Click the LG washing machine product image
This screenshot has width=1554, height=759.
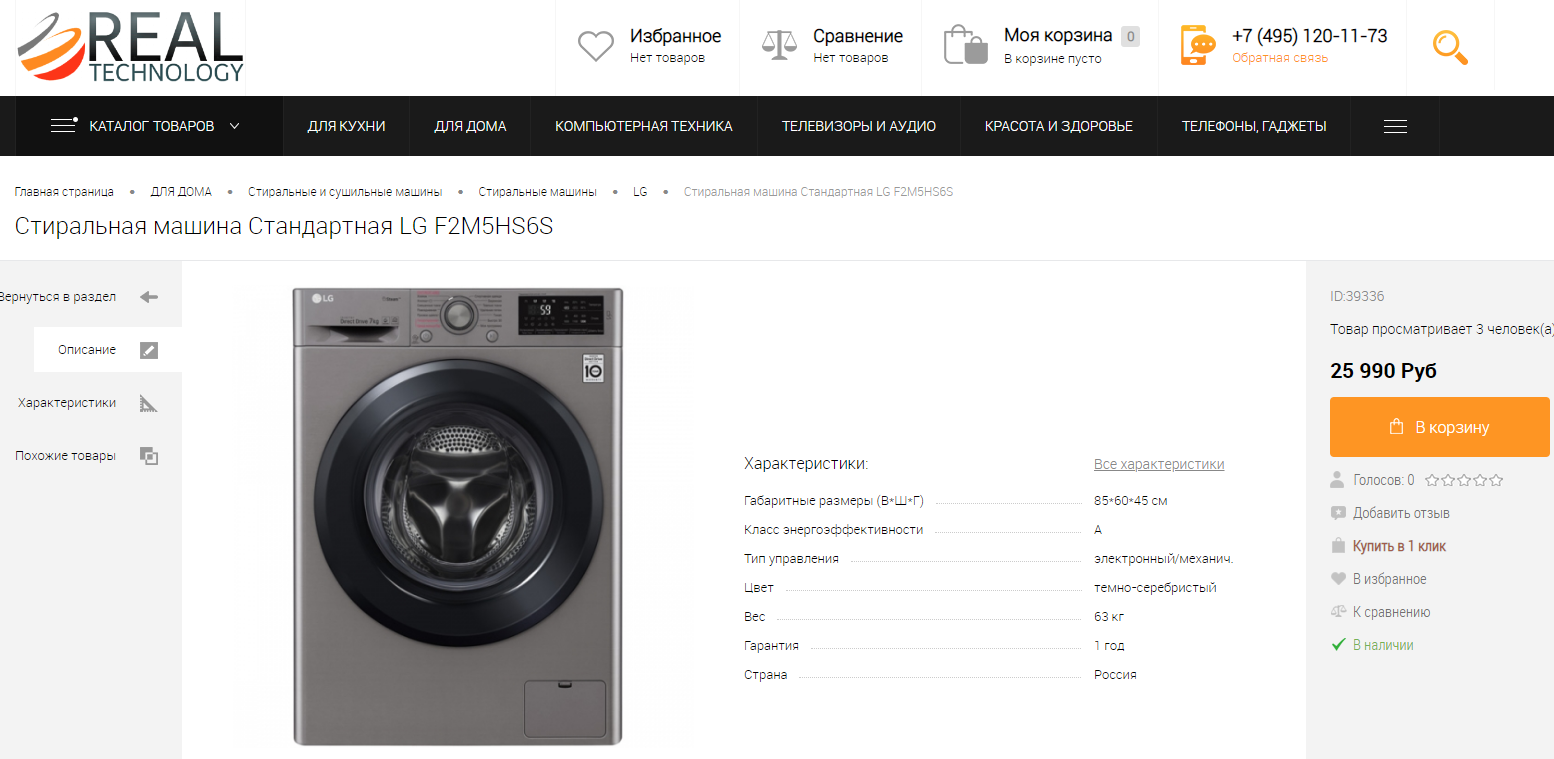point(457,516)
